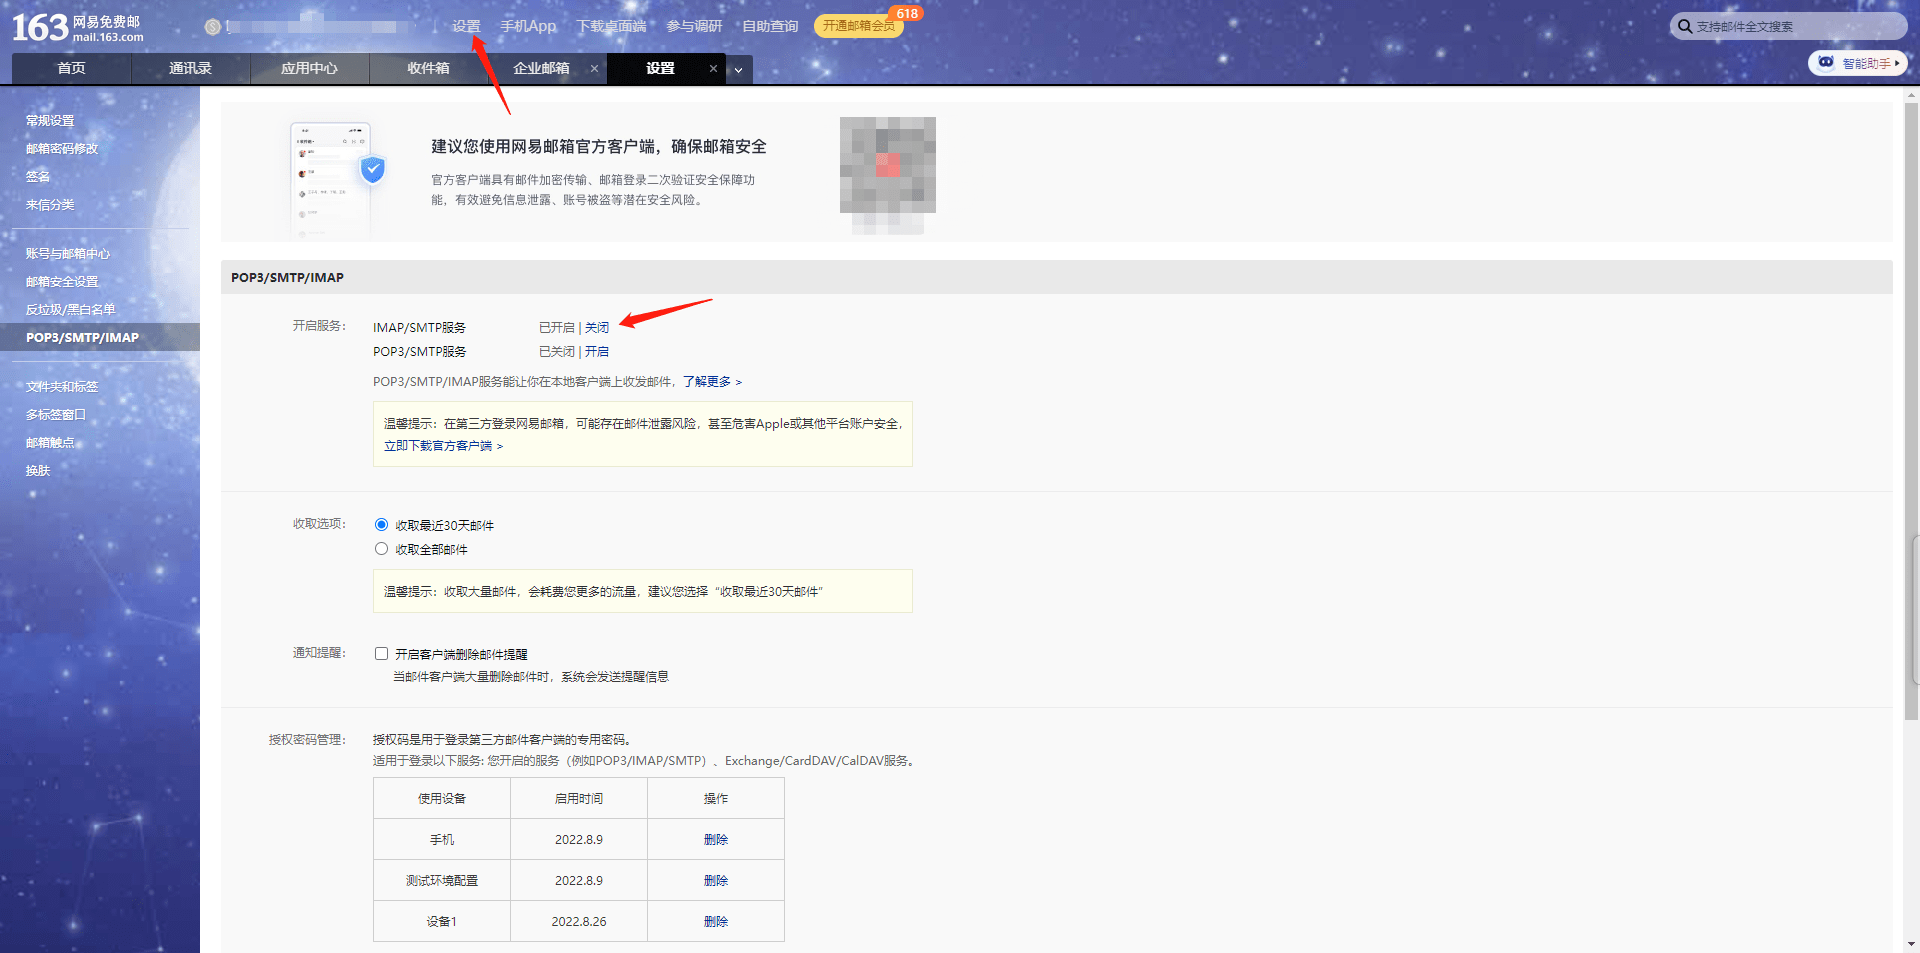Switch to the 收件箱 tab

[428, 69]
